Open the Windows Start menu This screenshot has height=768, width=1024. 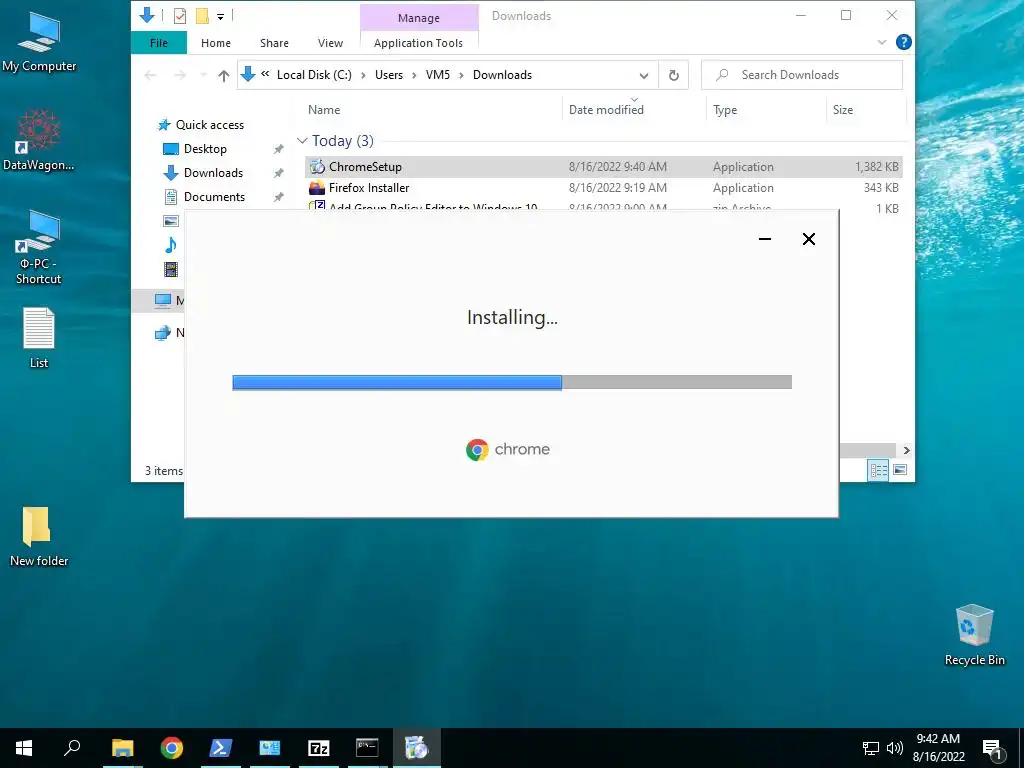[x=24, y=748]
